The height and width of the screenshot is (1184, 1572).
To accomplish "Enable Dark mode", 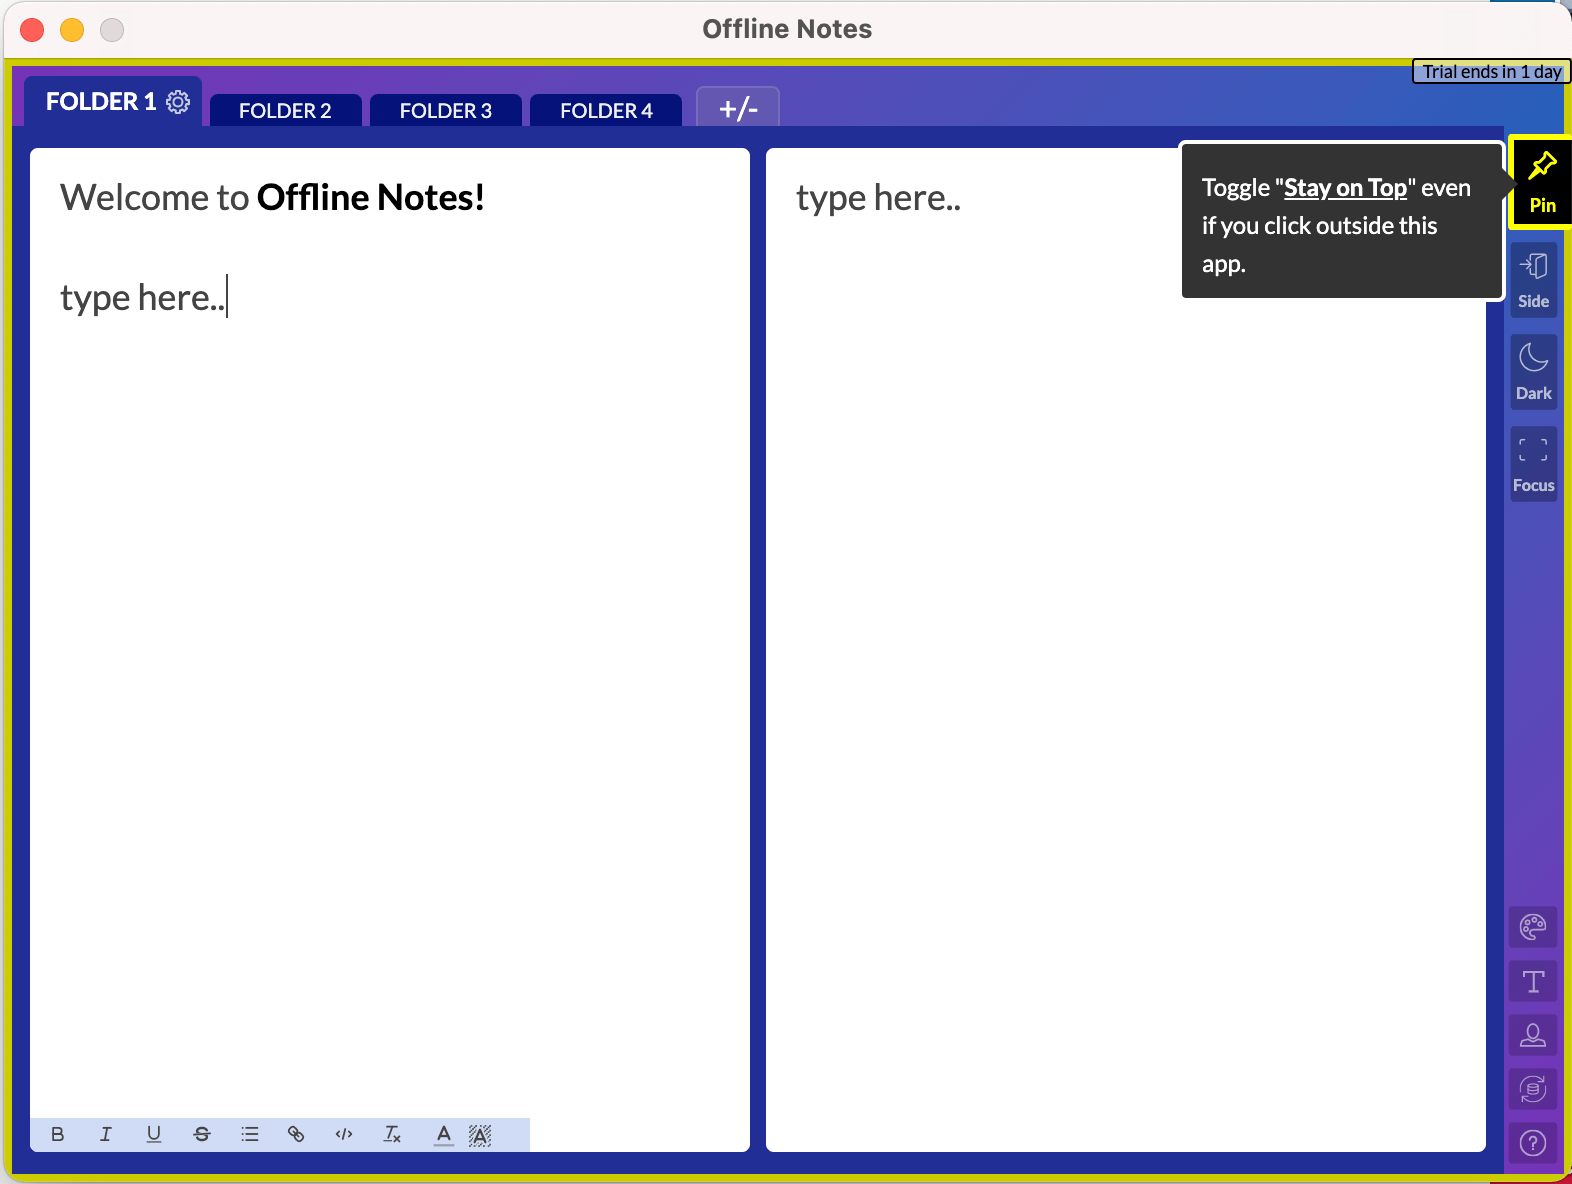I will click(x=1533, y=372).
